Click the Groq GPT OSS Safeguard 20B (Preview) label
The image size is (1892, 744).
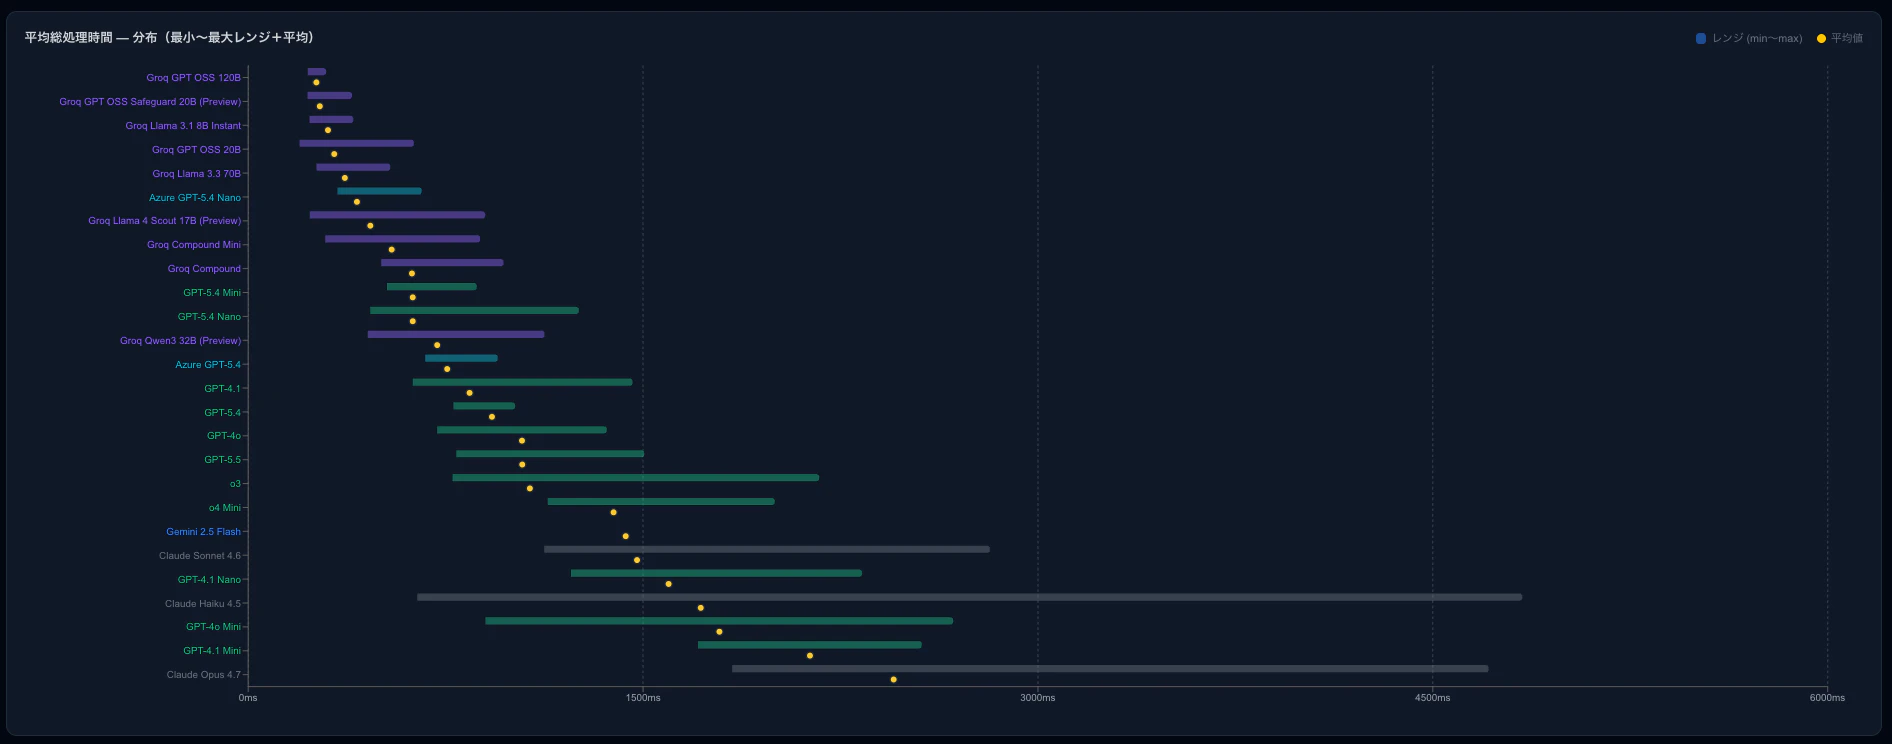click(150, 102)
